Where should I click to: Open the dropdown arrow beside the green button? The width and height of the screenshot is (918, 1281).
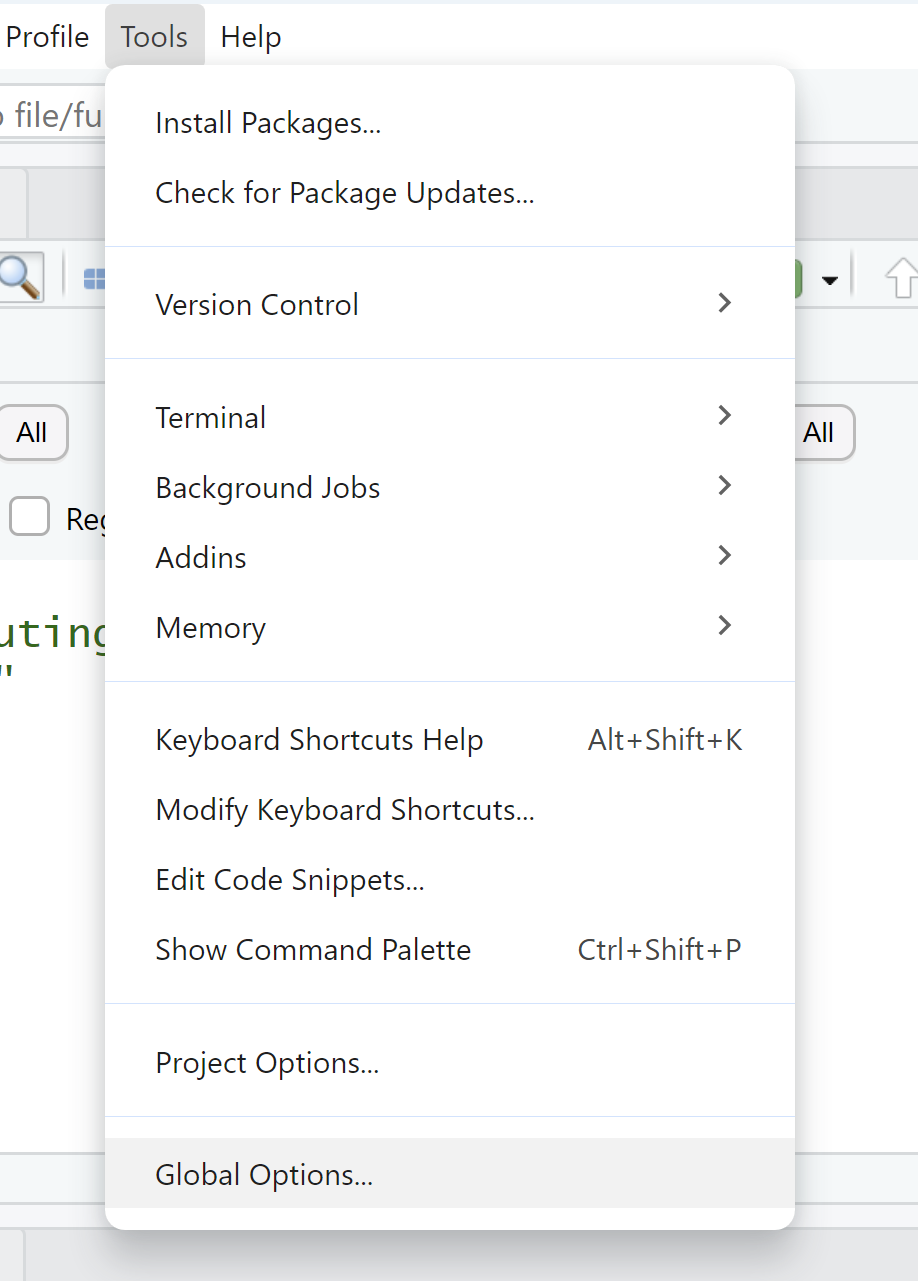point(829,281)
